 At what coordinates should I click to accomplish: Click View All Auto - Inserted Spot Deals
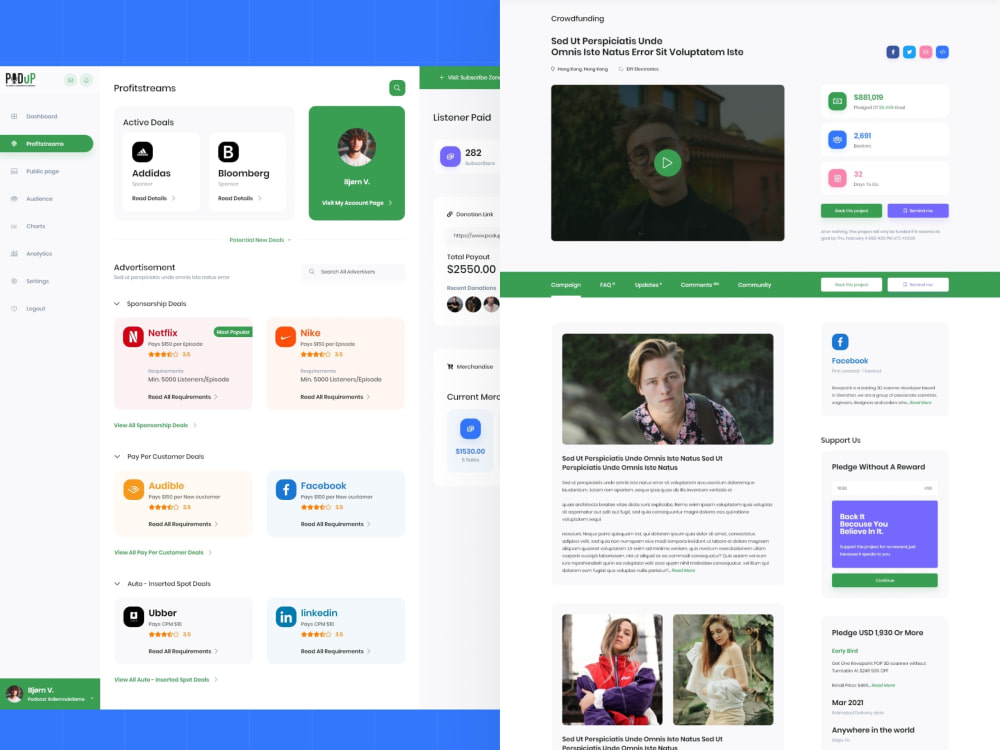(166, 680)
